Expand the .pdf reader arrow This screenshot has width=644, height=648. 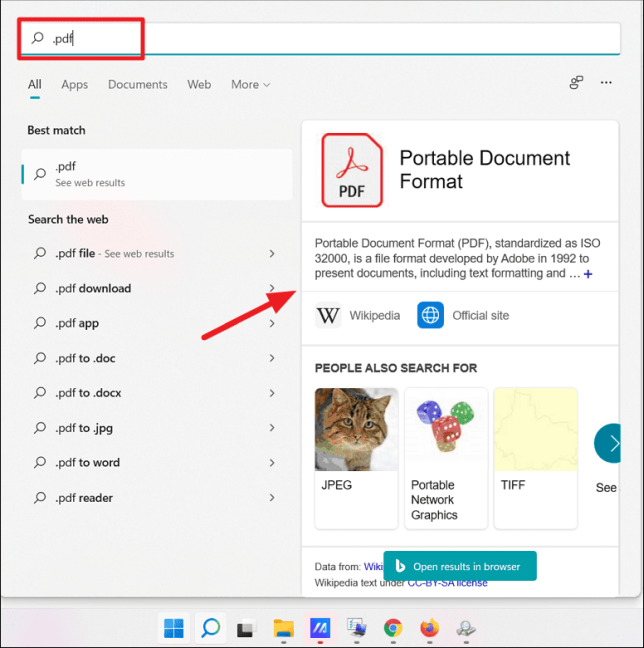(272, 498)
